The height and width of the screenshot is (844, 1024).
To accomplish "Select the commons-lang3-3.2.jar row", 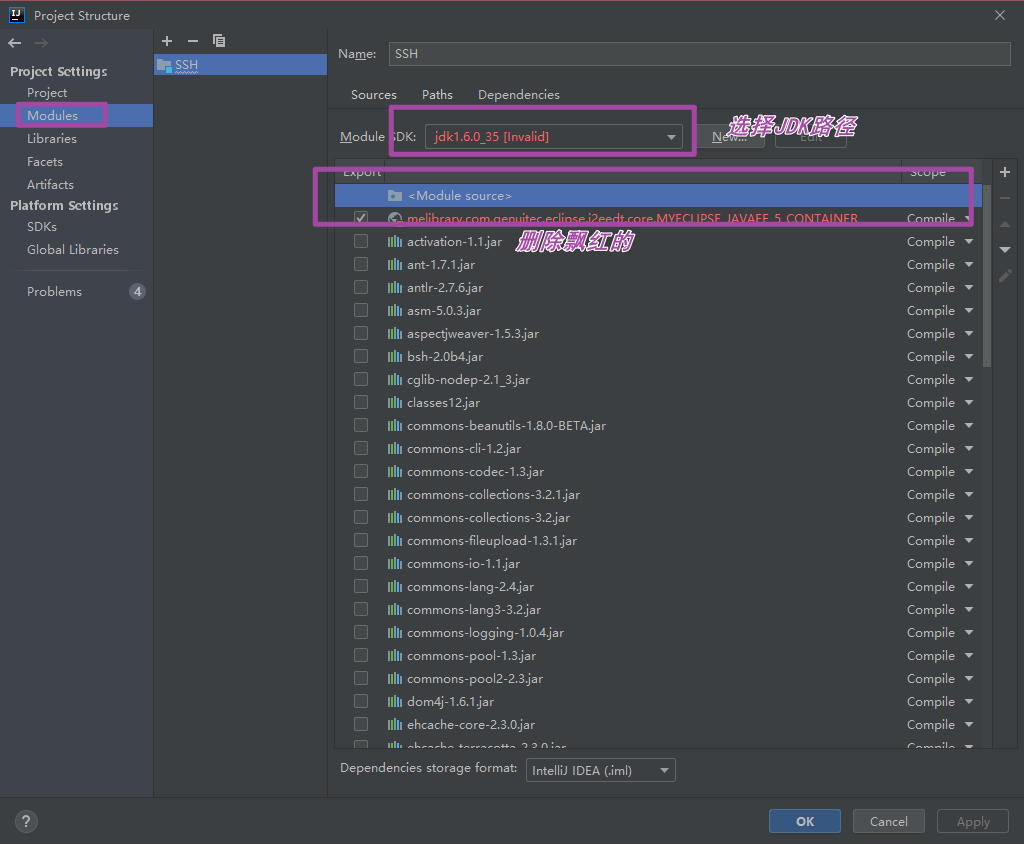I will (x=658, y=609).
